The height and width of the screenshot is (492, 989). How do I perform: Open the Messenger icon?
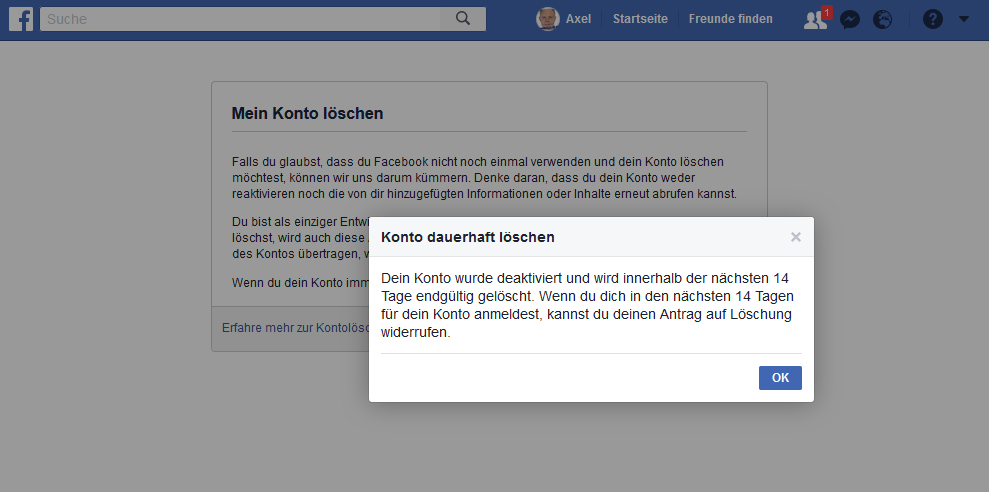850,20
